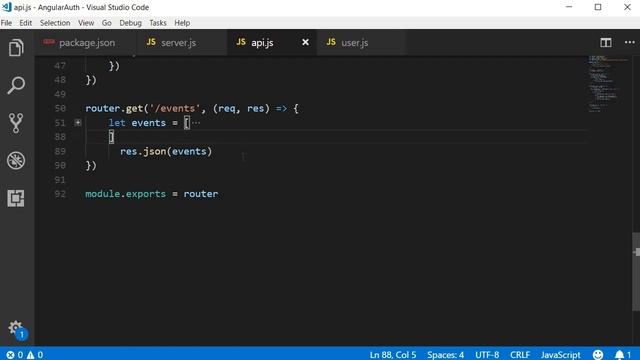Click the Spaces: 4 indentation setting
Screen dimensions: 640x360
(445, 355)
